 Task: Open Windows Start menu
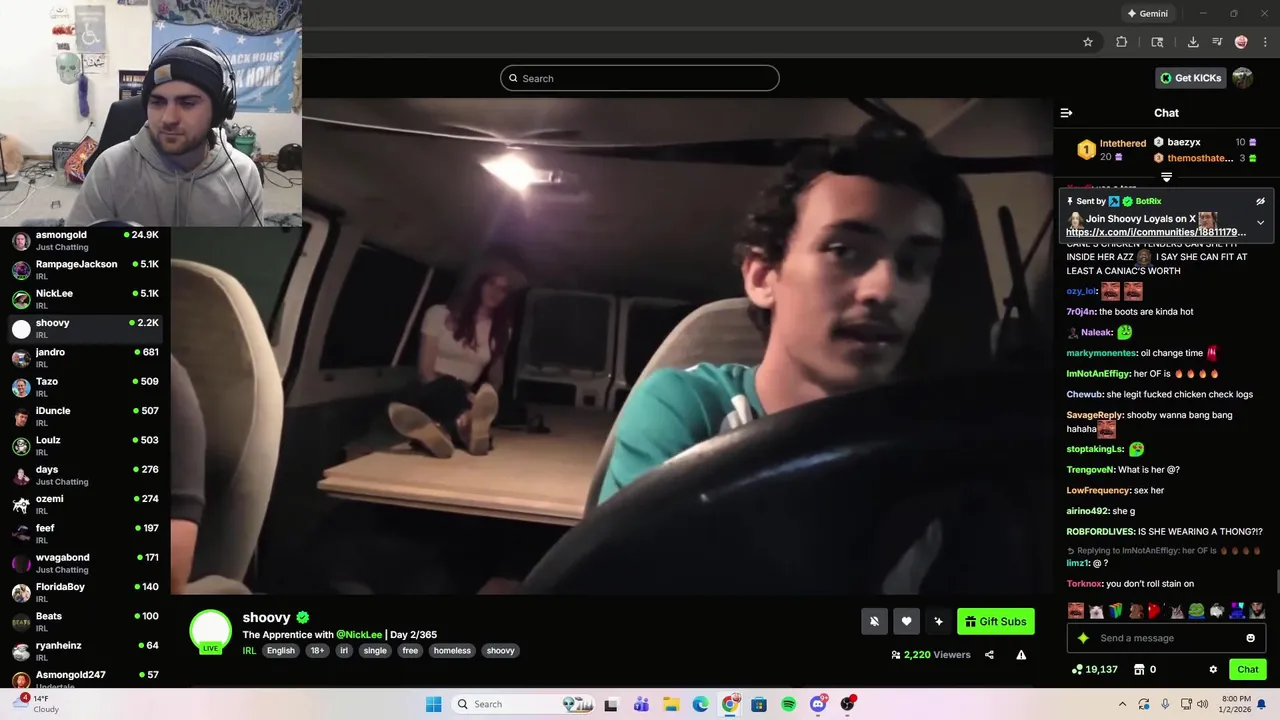433,704
